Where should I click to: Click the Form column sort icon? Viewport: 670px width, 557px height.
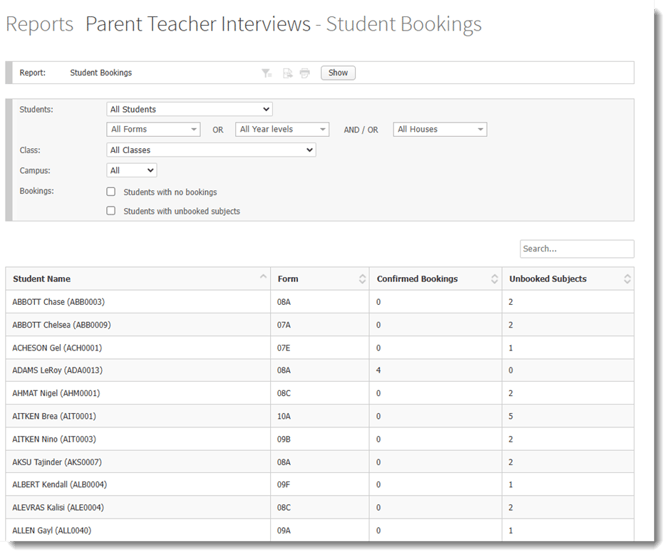point(362,279)
